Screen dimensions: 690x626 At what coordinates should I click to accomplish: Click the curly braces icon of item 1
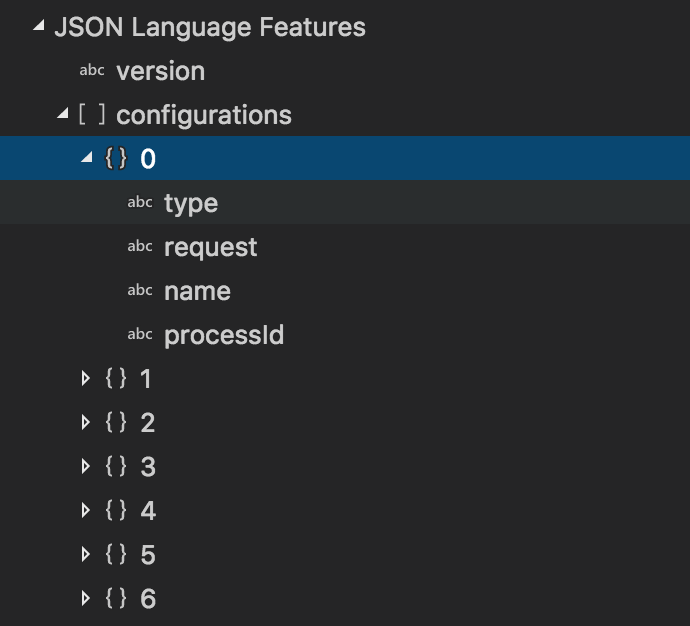coord(116,378)
